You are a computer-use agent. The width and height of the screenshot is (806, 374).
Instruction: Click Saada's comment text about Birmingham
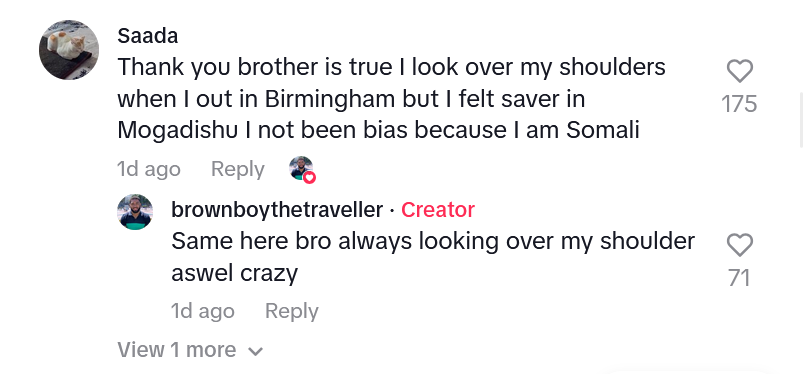pos(391,99)
